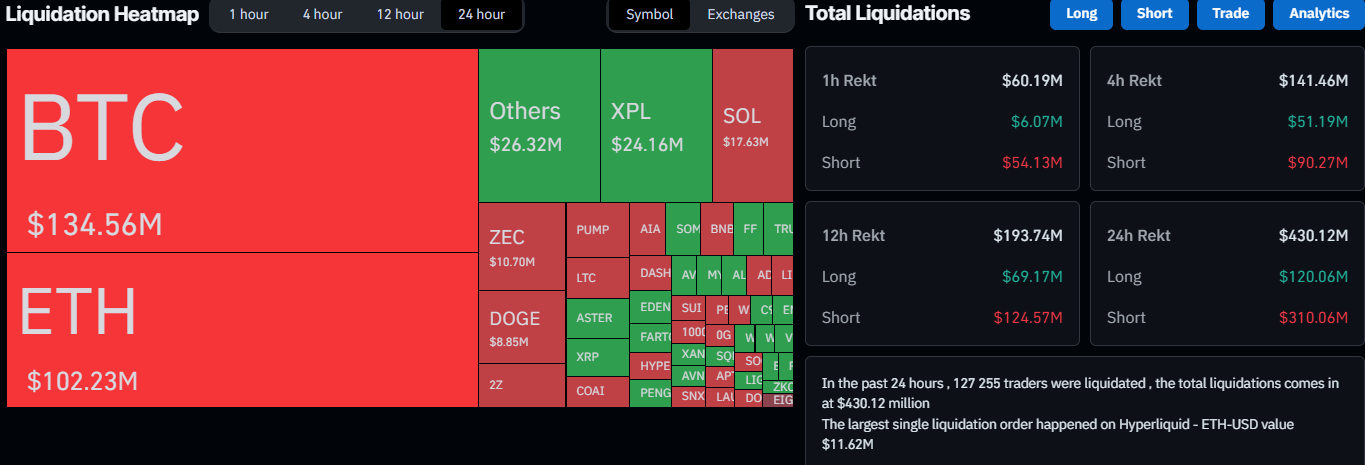Click the blue Short button
The height and width of the screenshot is (465, 1365).
1154,14
